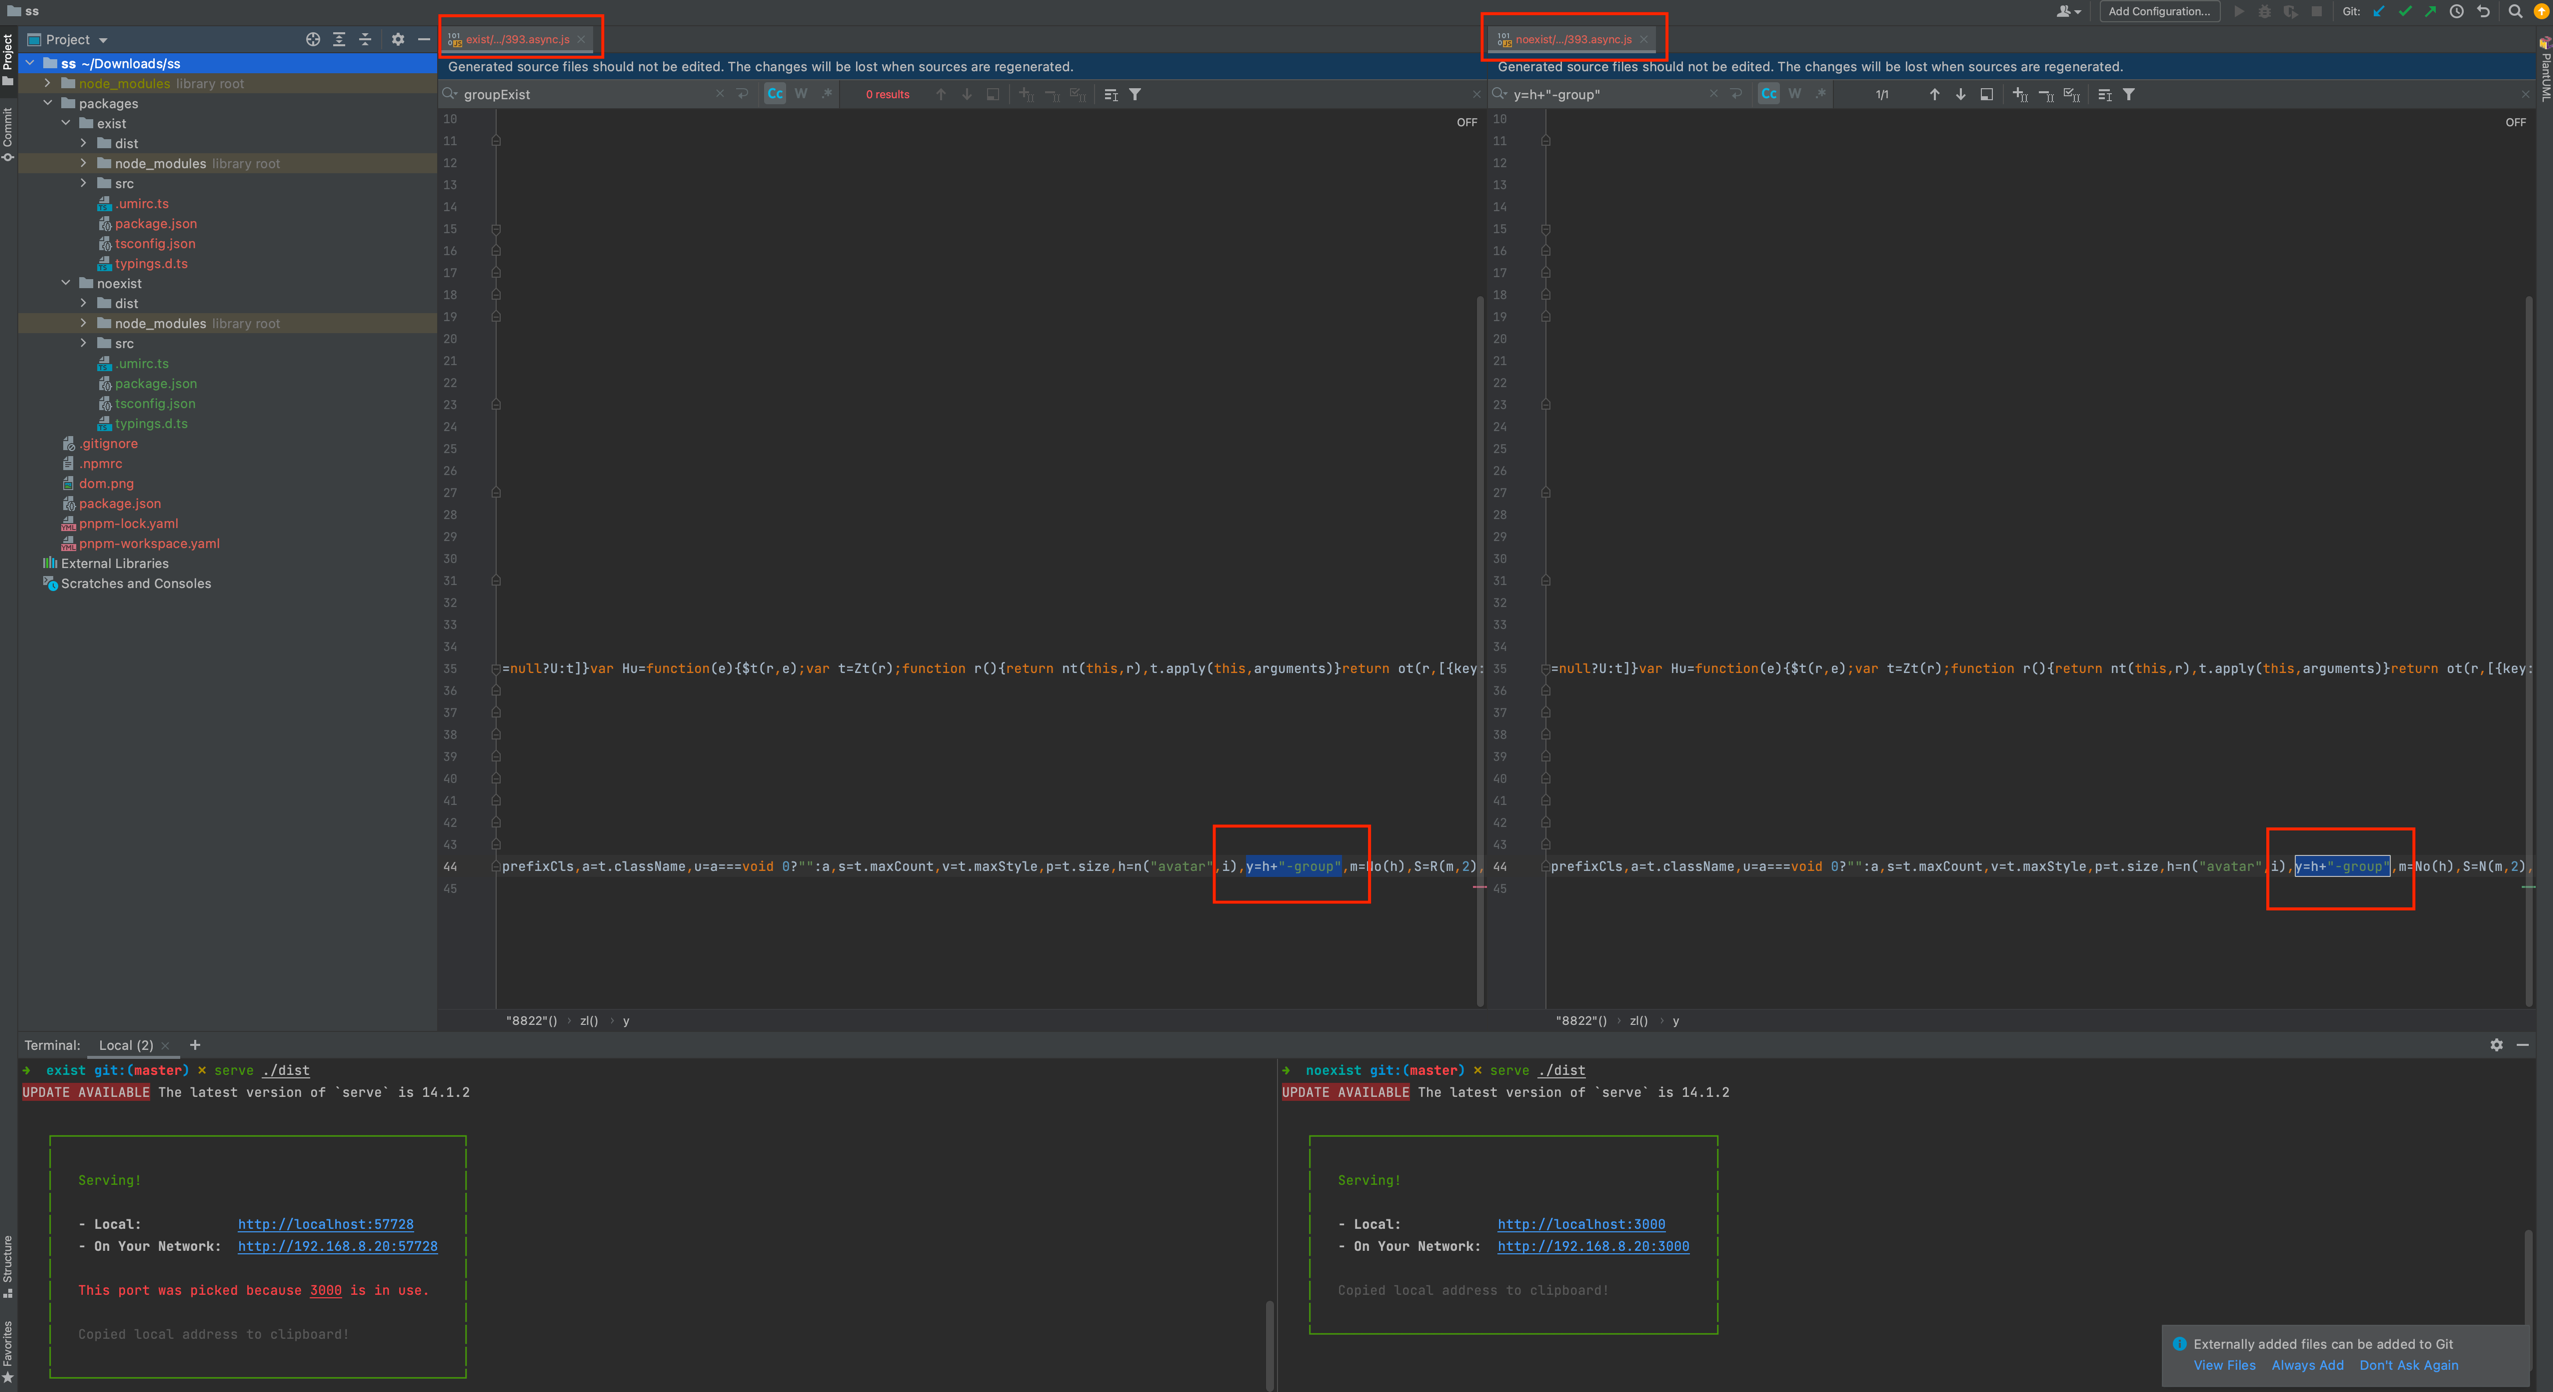Open Project panel settings gear
This screenshot has height=1392, width=2553.
398,39
